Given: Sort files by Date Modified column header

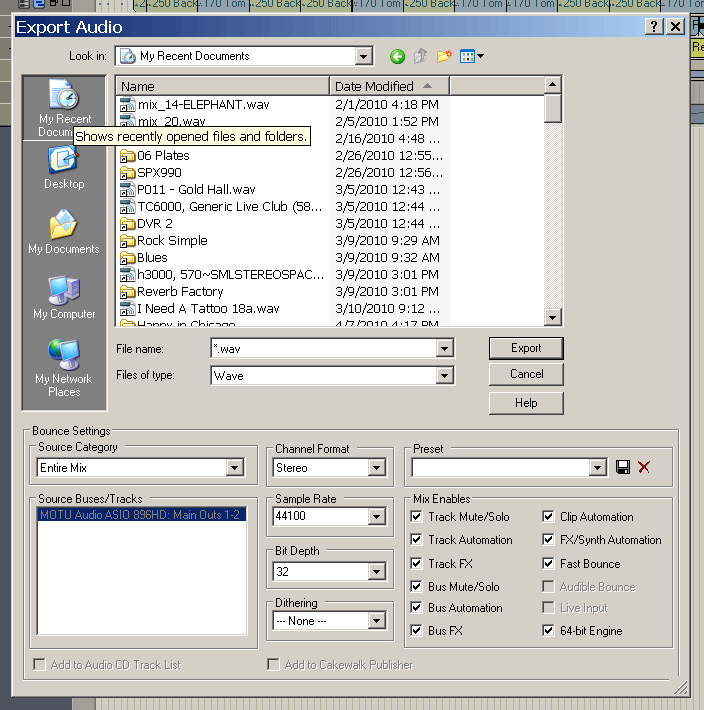Looking at the screenshot, I should pos(389,86).
